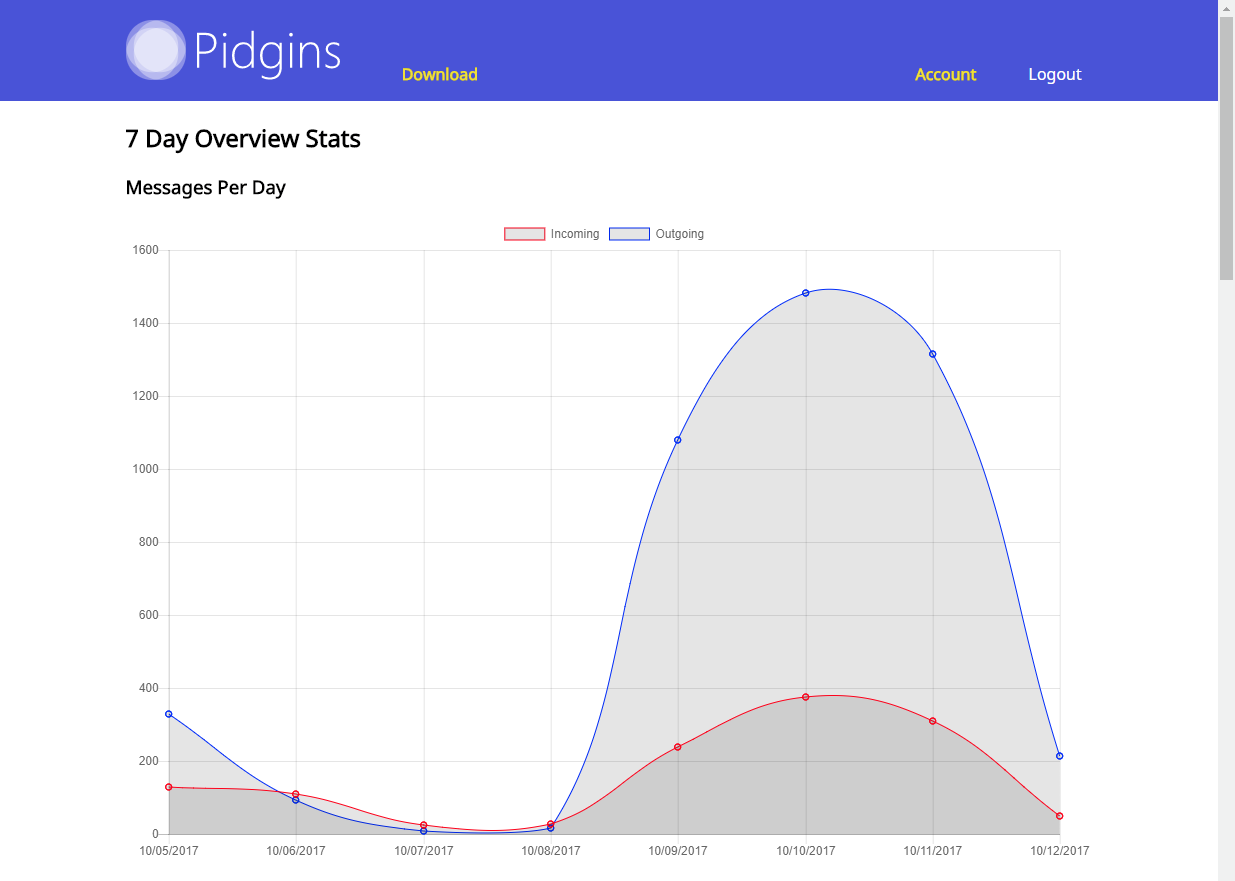Click the Incoming point on 10/06/2017
The image size is (1235, 881).
point(297,793)
